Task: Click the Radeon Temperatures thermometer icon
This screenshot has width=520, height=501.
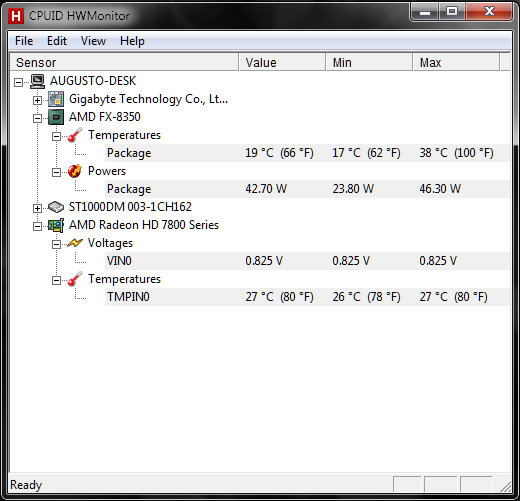Action: click(x=75, y=279)
